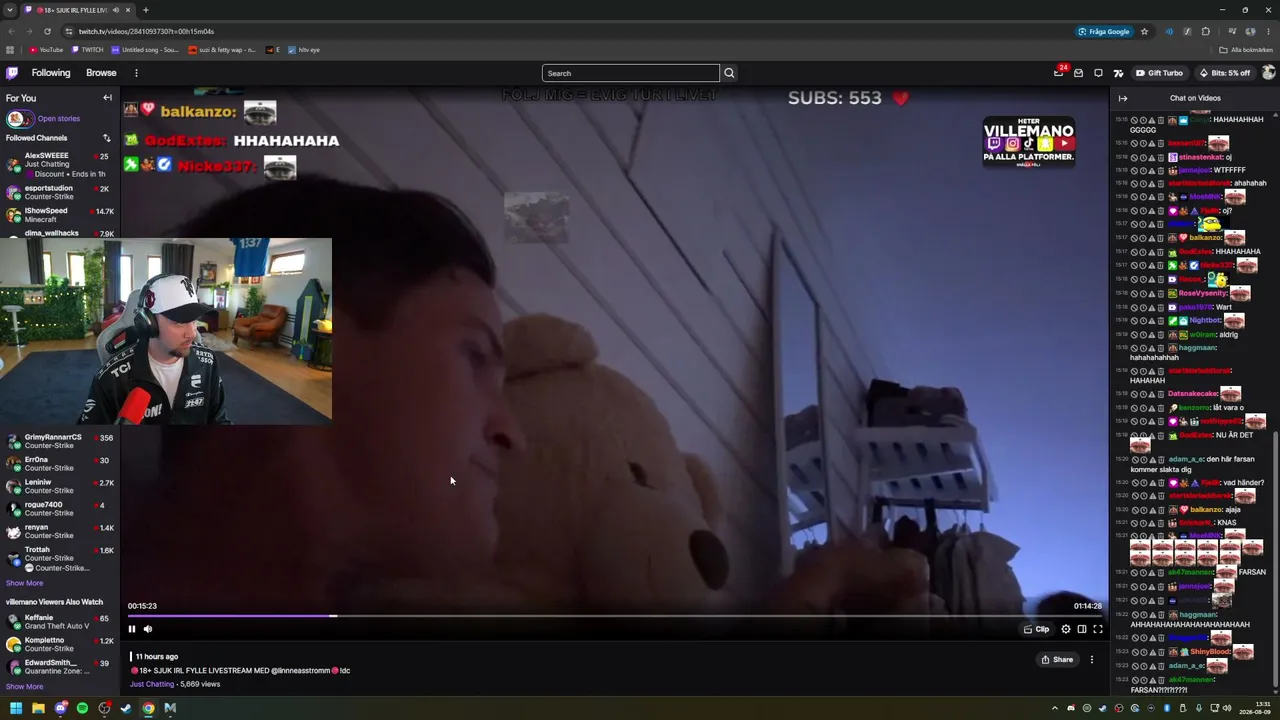1280x720 pixels.
Task: Open Komplettno channel from sidebar
Action: pyautogui.click(x=60, y=644)
